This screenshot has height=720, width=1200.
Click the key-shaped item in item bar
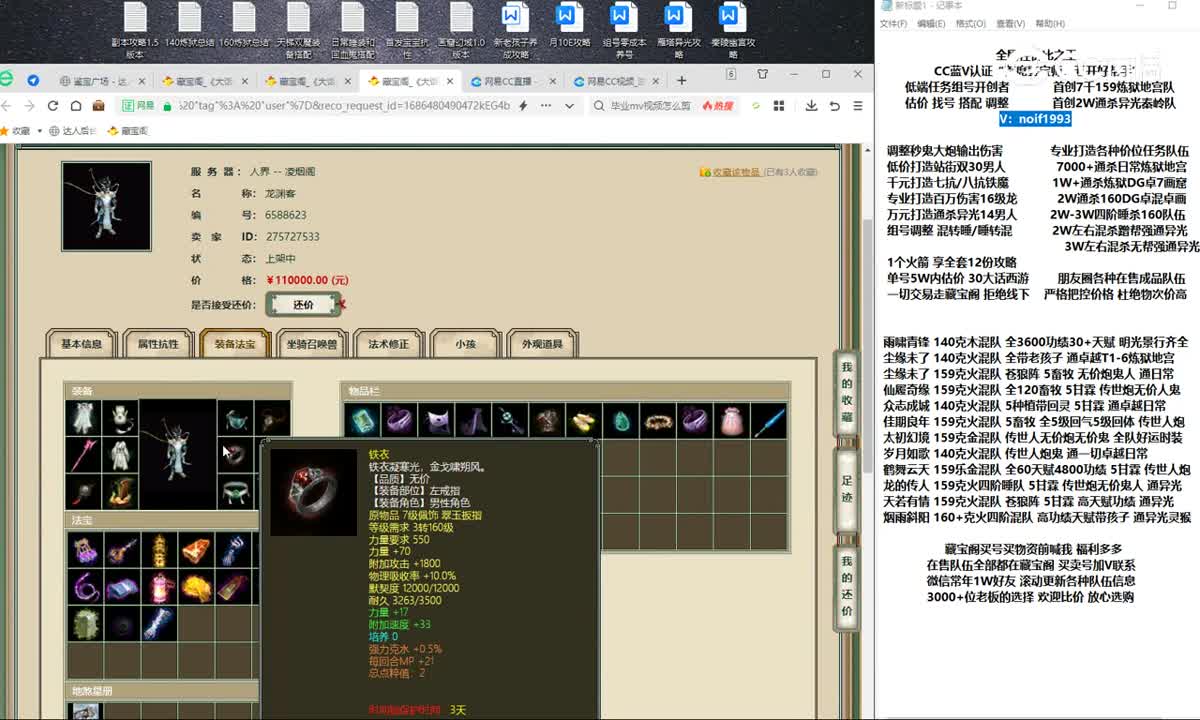click(x=510, y=421)
